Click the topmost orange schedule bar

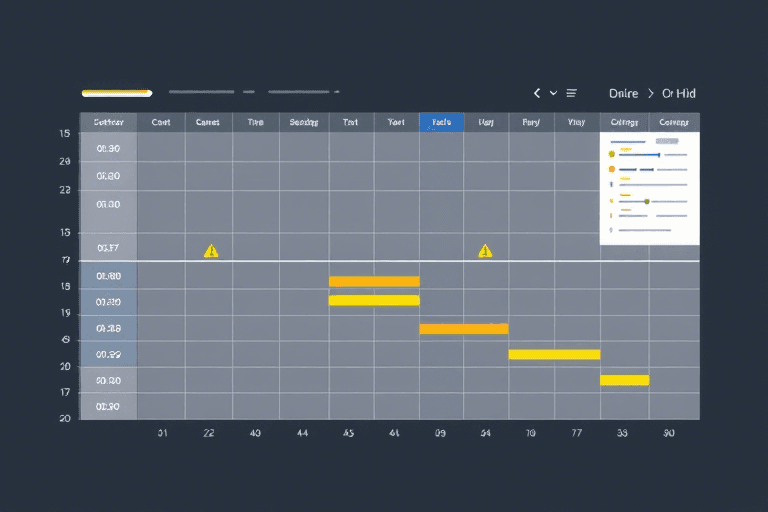pos(374,281)
